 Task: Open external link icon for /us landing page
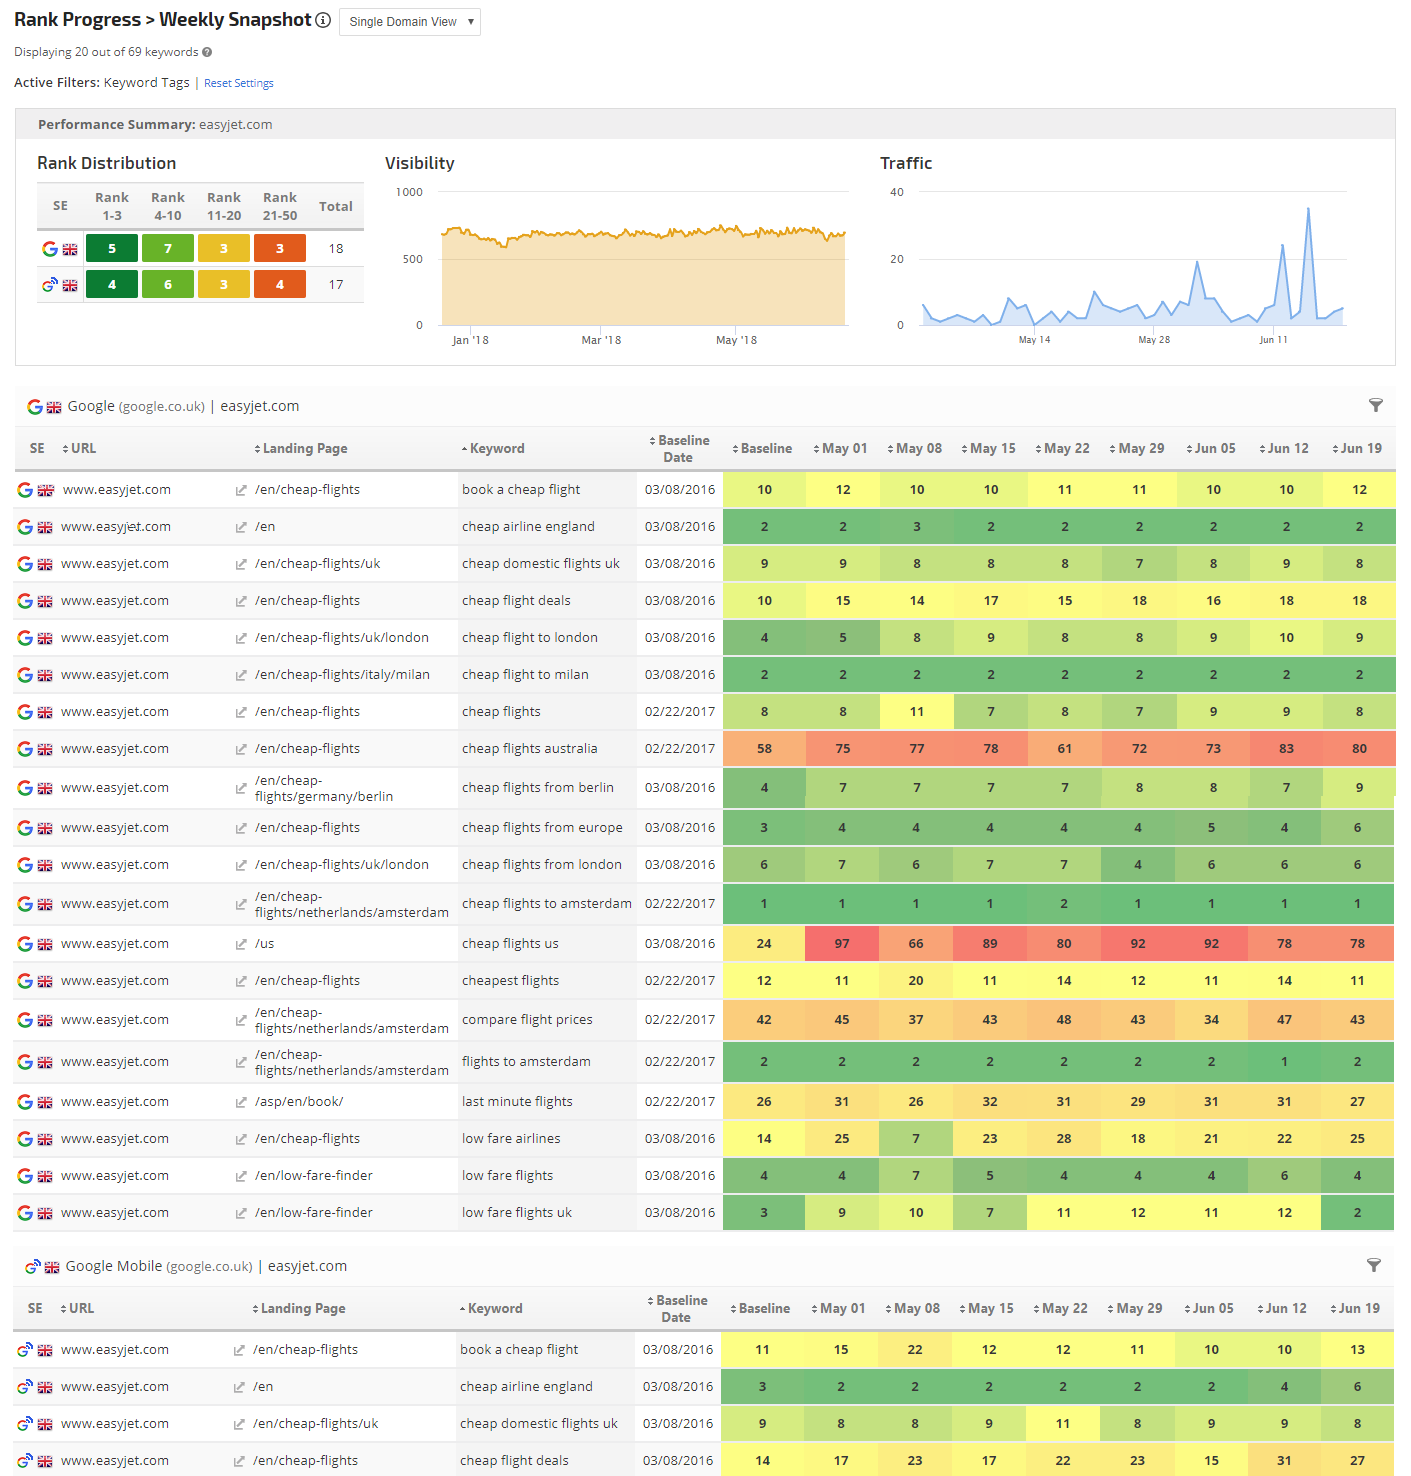[x=241, y=945]
